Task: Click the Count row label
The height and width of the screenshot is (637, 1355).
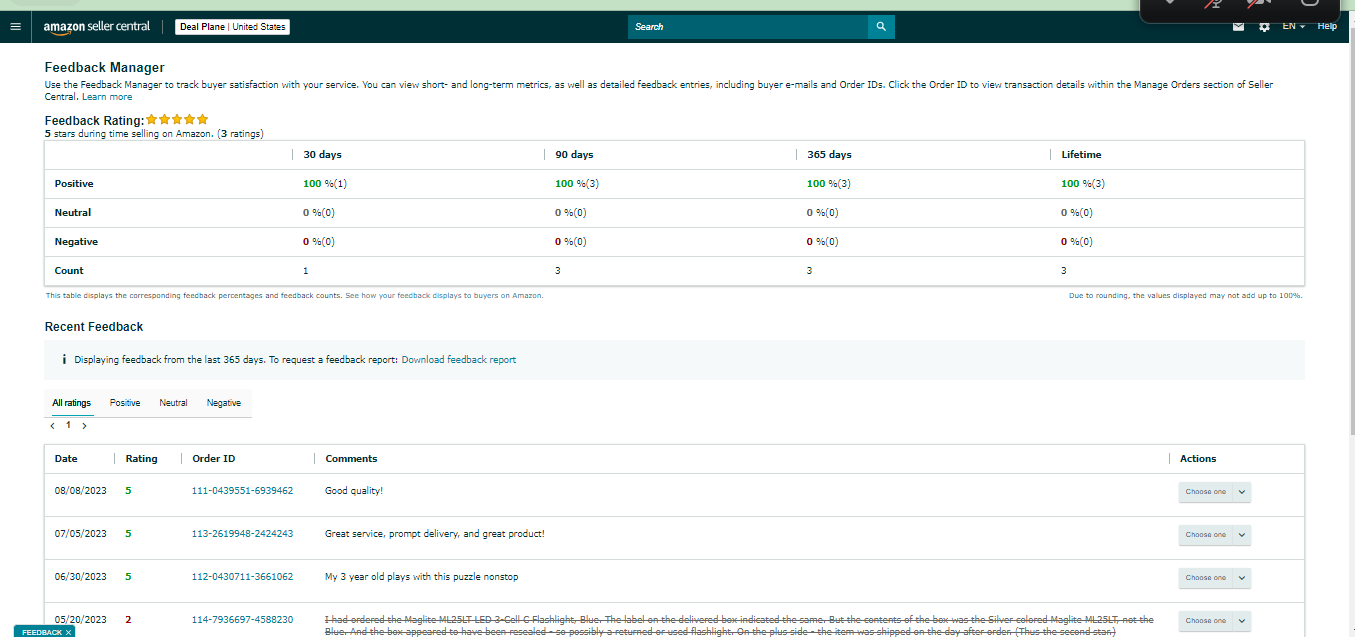Action: tap(69, 271)
